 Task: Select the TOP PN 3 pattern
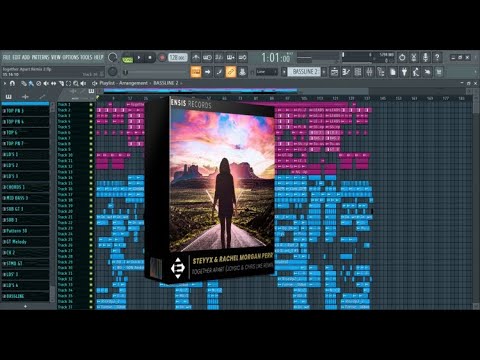tap(25, 111)
